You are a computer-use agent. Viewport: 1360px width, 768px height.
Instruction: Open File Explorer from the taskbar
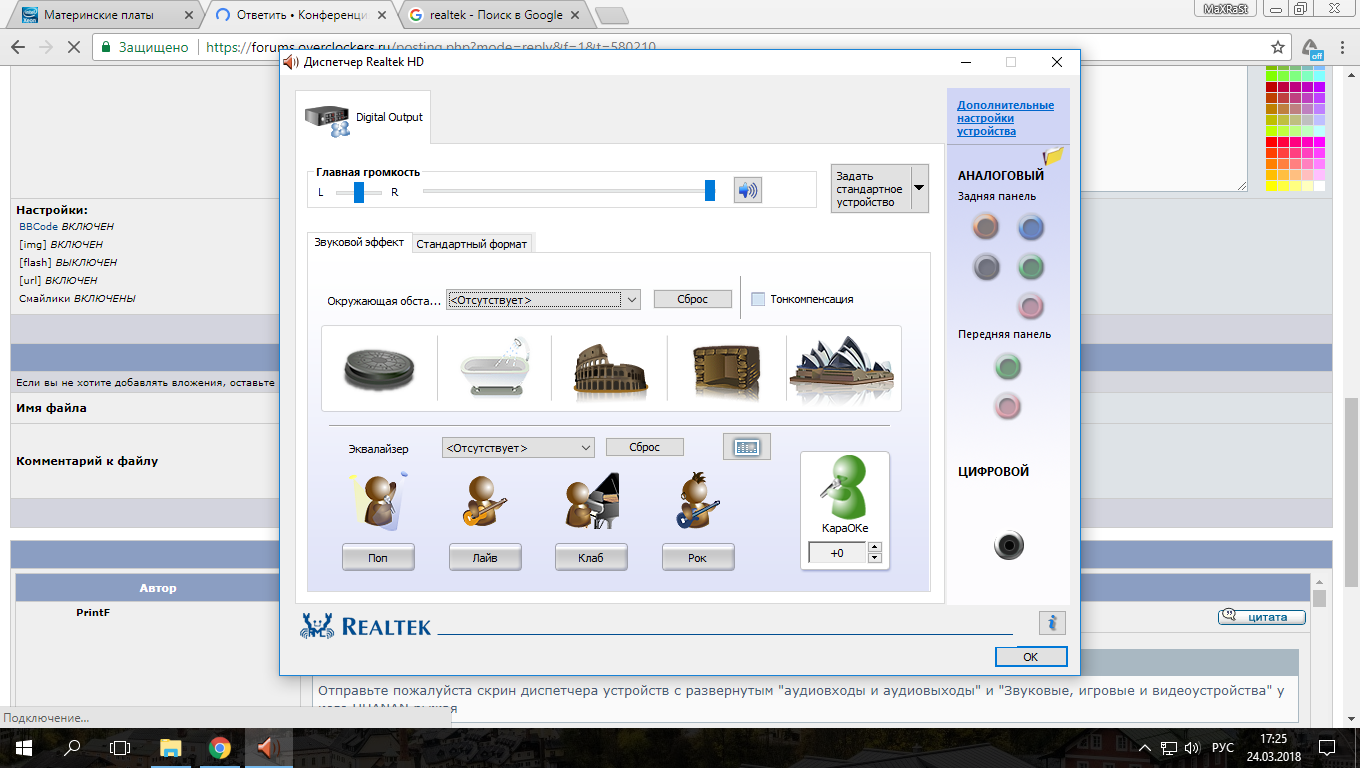170,747
